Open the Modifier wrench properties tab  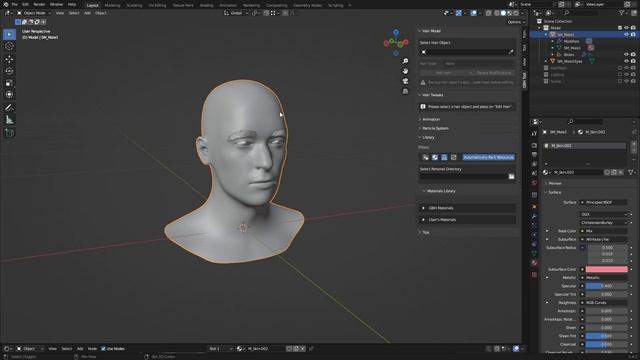(x=534, y=216)
